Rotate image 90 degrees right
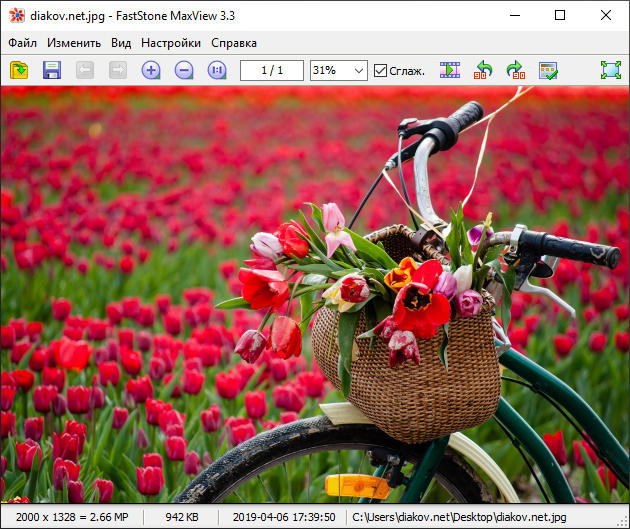The width and height of the screenshot is (630, 529). tap(516, 70)
